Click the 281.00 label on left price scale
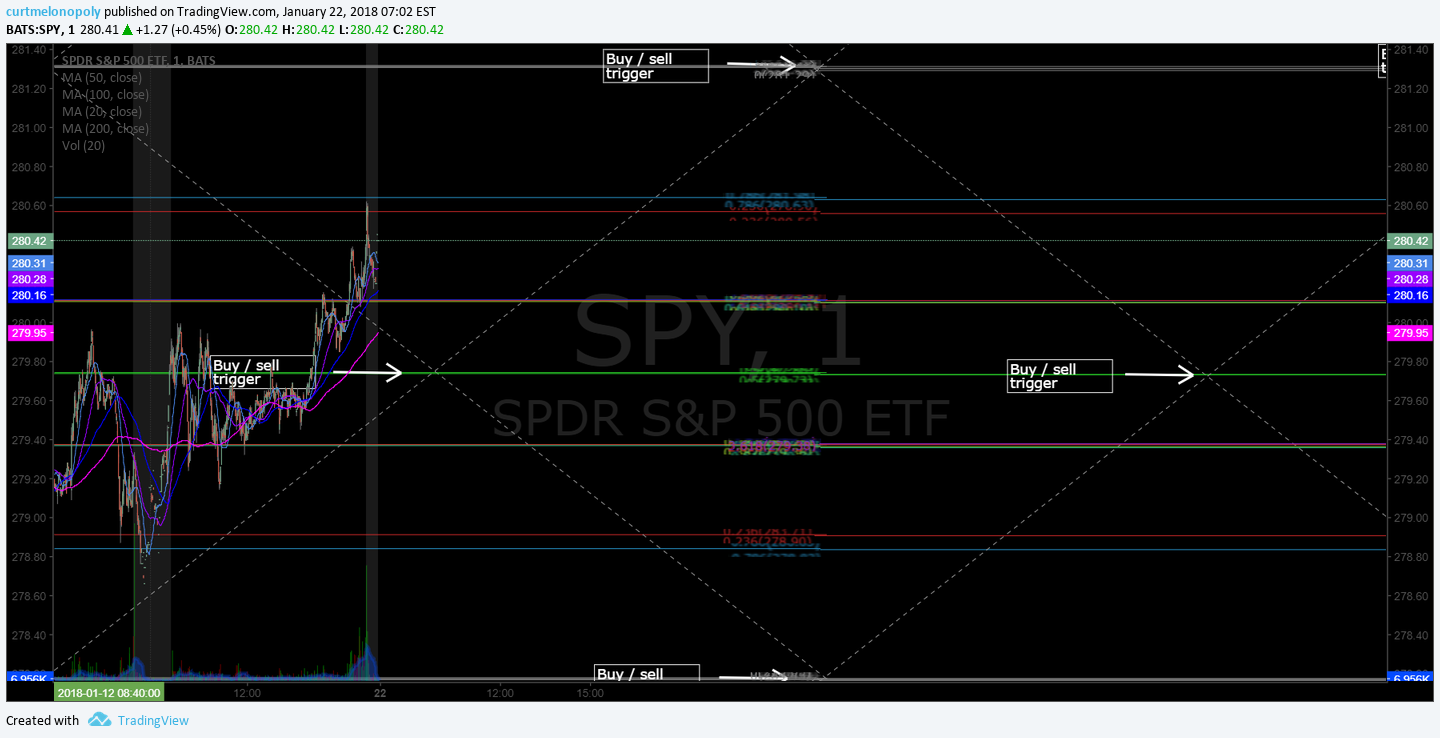 (x=27, y=128)
